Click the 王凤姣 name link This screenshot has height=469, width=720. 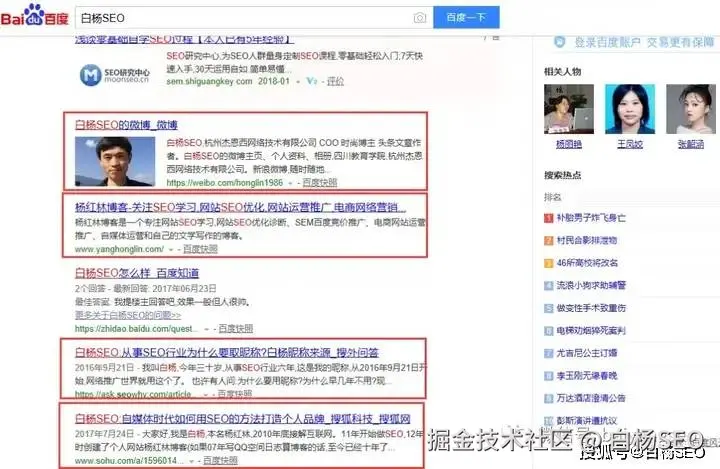630,144
